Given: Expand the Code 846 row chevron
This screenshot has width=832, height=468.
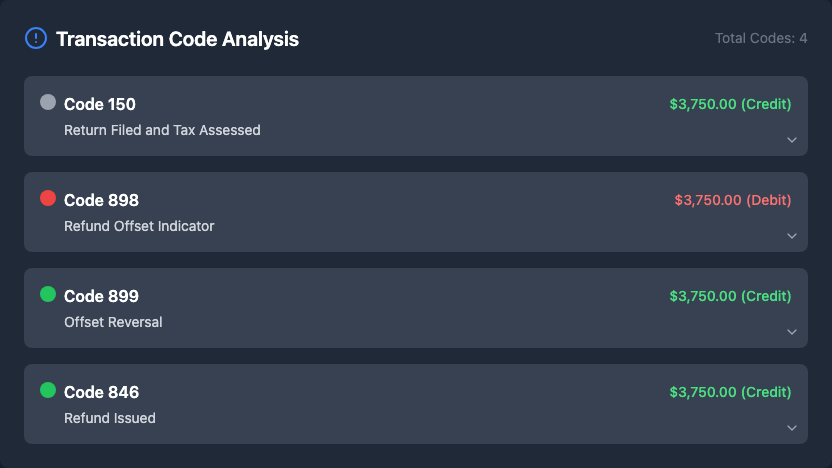Looking at the screenshot, I should pyautogui.click(x=792, y=428).
